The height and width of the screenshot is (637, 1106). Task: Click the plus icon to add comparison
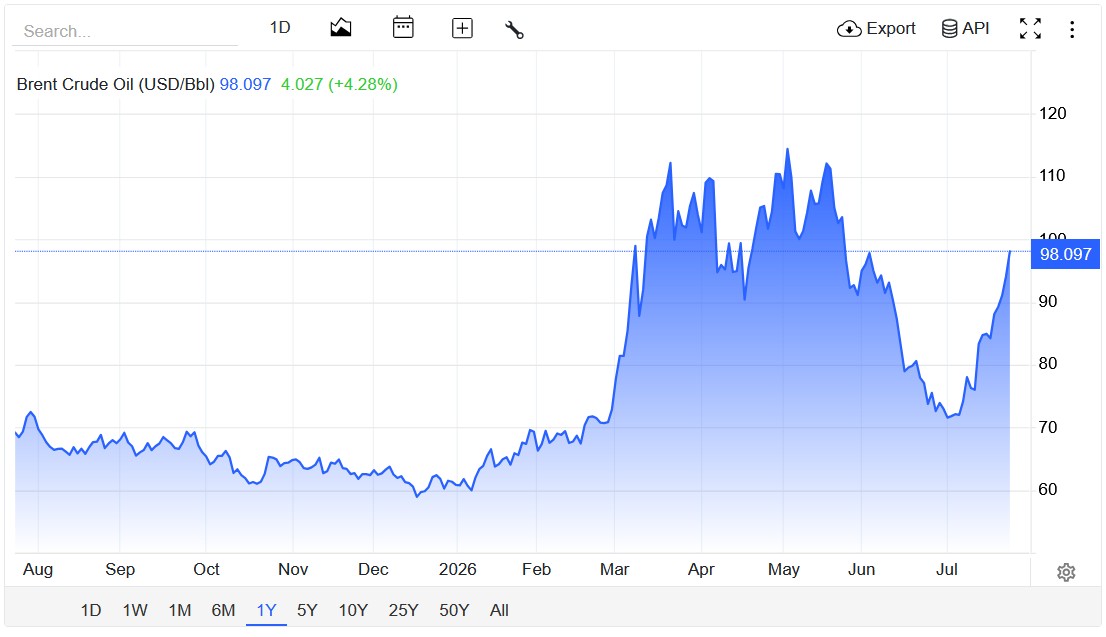462,28
